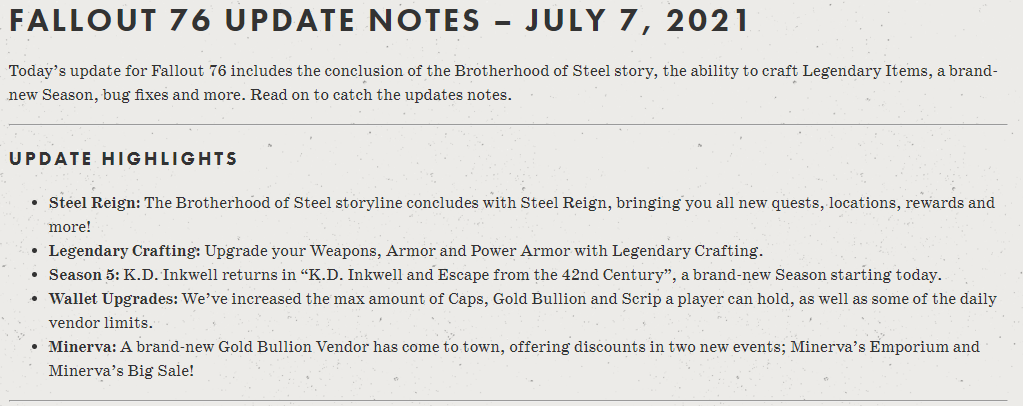Click the Update Highlights heading
The image size is (1023, 406).
[x=123, y=159]
